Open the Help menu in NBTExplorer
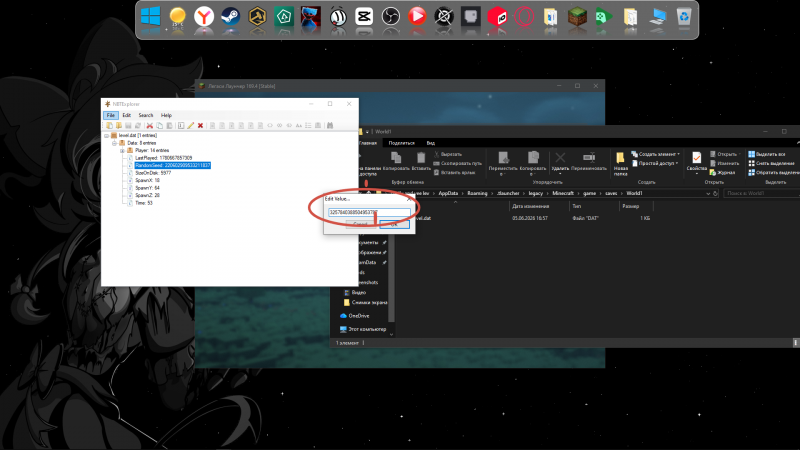This screenshot has height=450, width=800. pyautogui.click(x=166, y=115)
